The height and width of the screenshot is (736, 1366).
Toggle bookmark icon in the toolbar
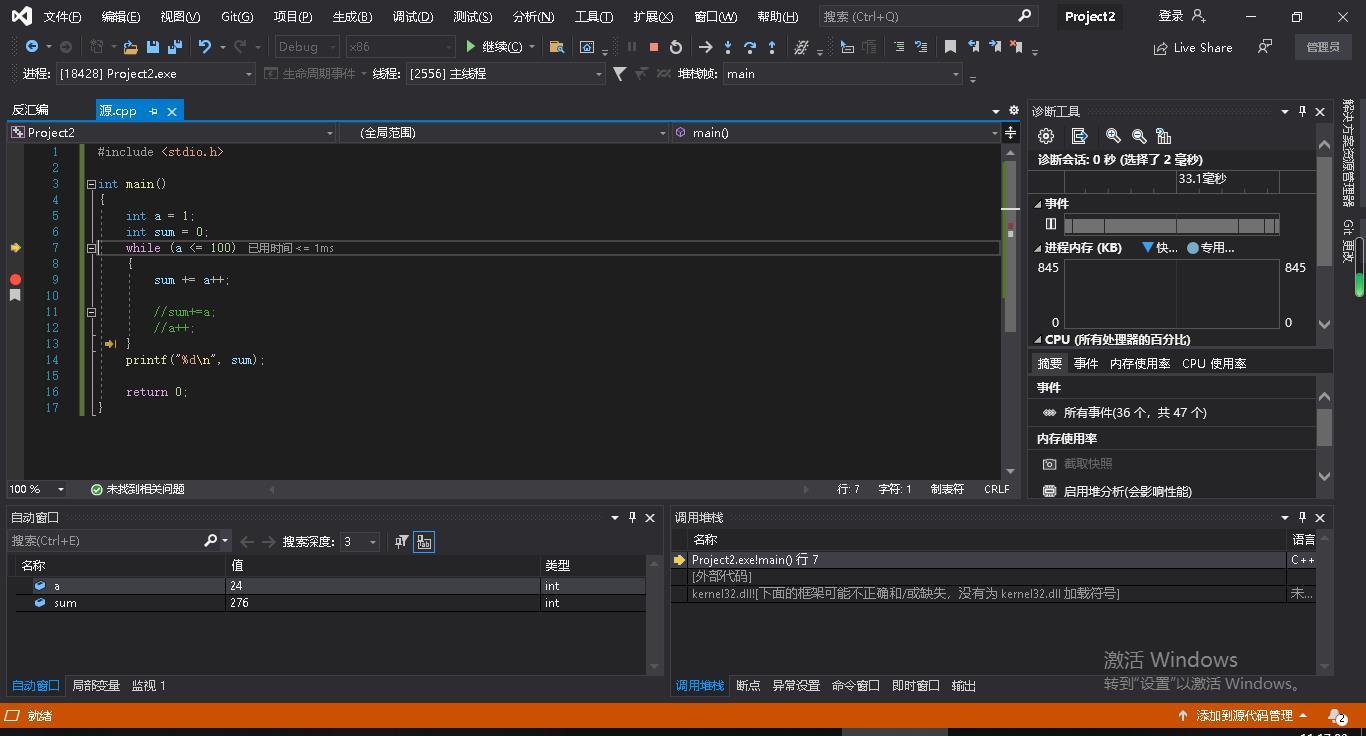point(950,47)
